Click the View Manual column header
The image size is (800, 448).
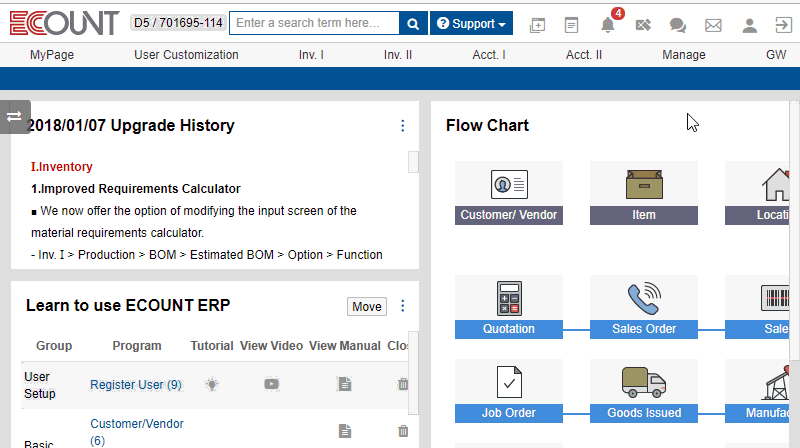point(345,346)
